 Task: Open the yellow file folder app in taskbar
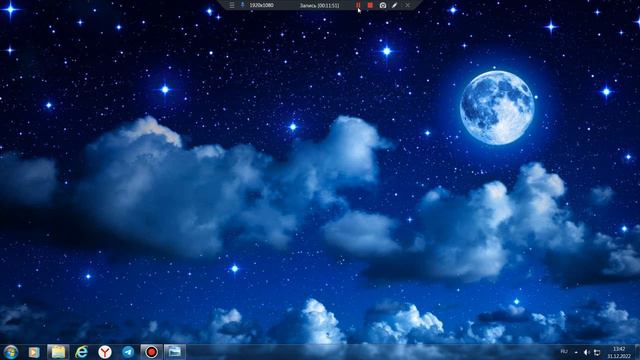click(58, 352)
